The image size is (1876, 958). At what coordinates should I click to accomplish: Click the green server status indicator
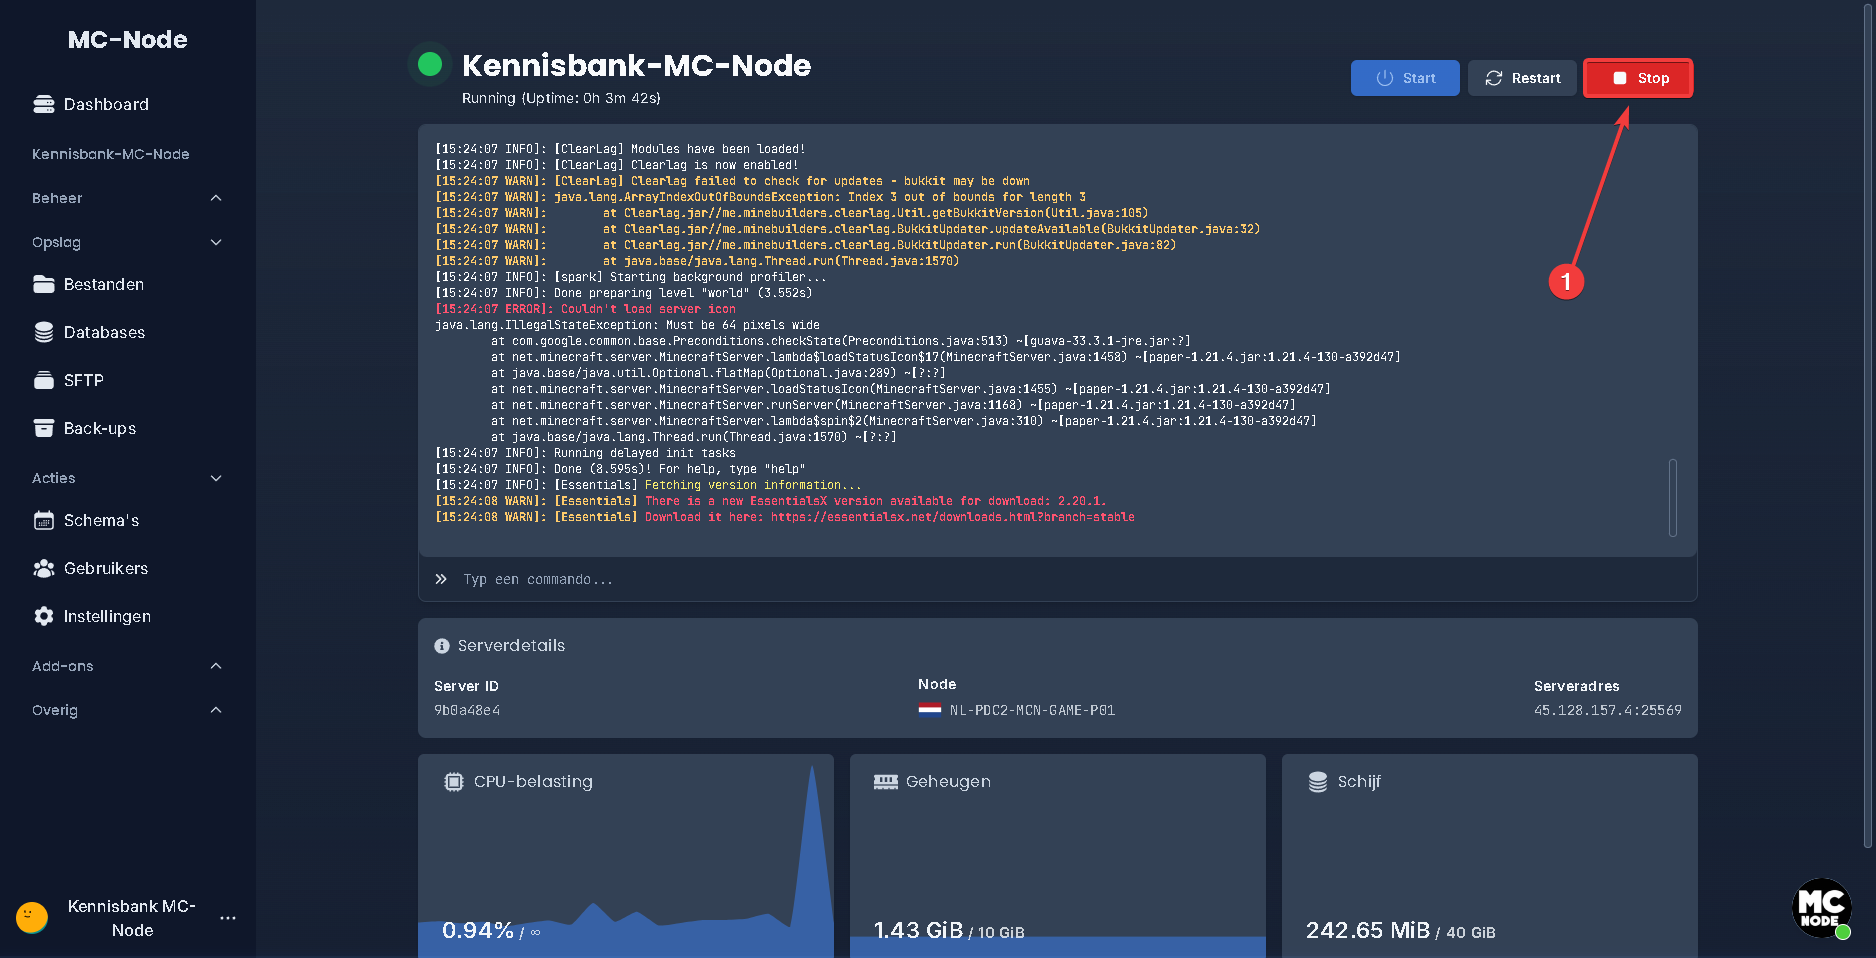tap(430, 64)
